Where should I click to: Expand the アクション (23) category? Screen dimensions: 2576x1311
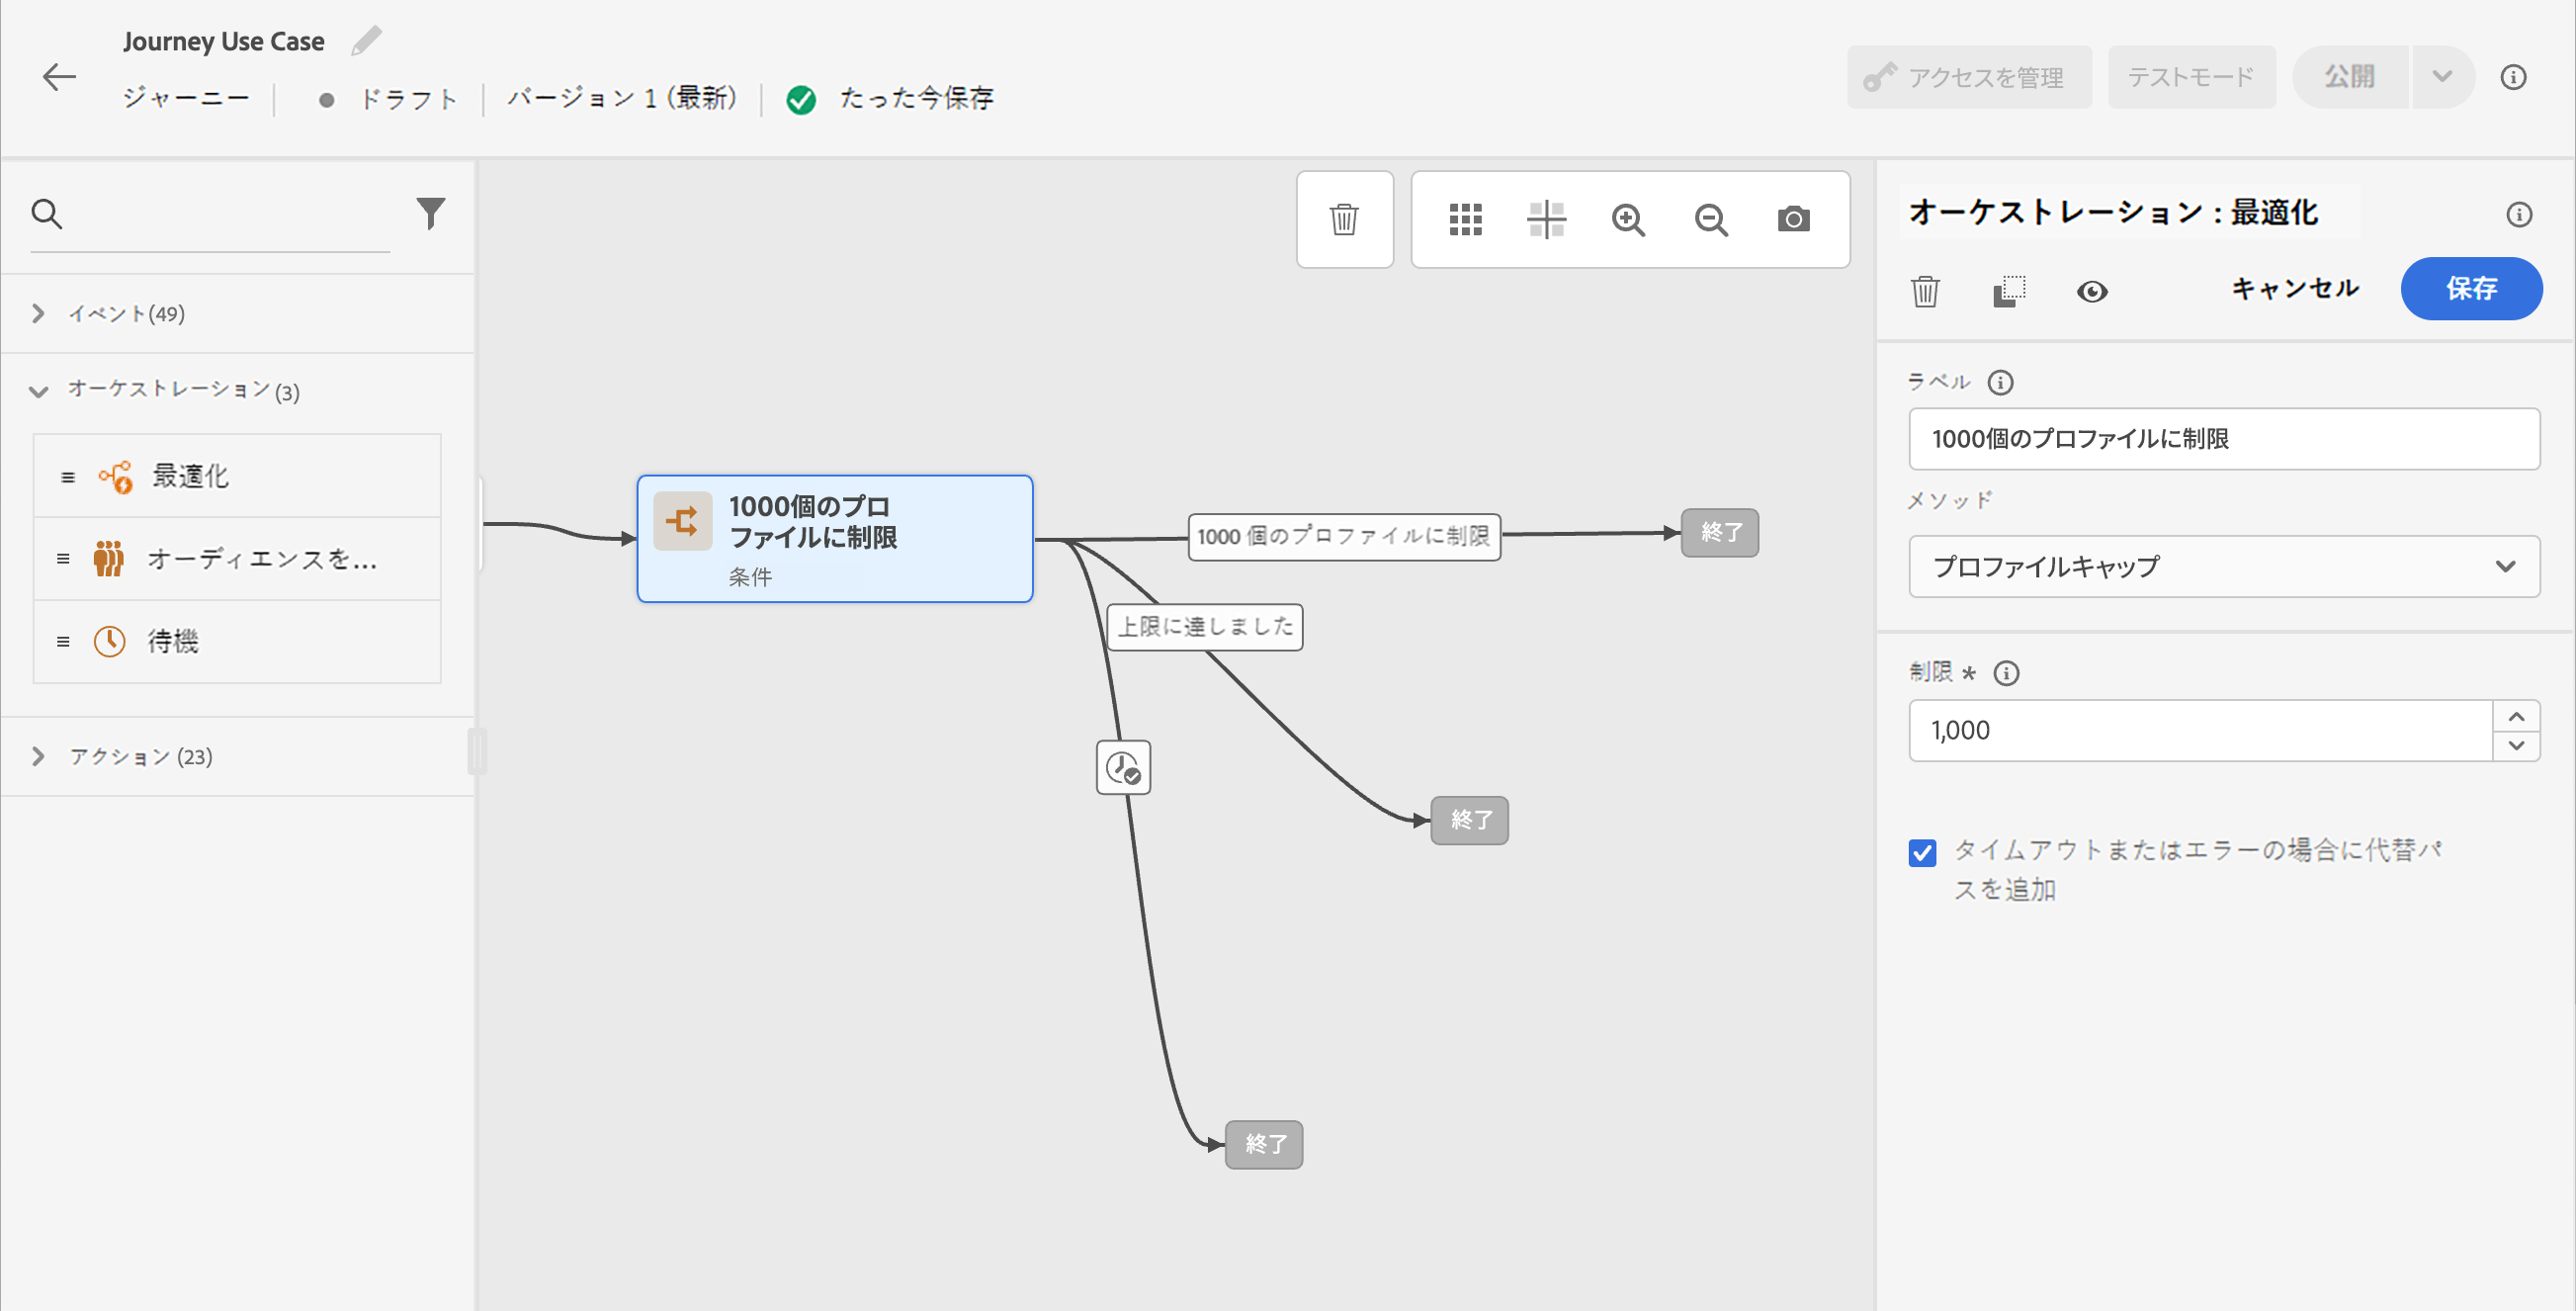[x=38, y=756]
